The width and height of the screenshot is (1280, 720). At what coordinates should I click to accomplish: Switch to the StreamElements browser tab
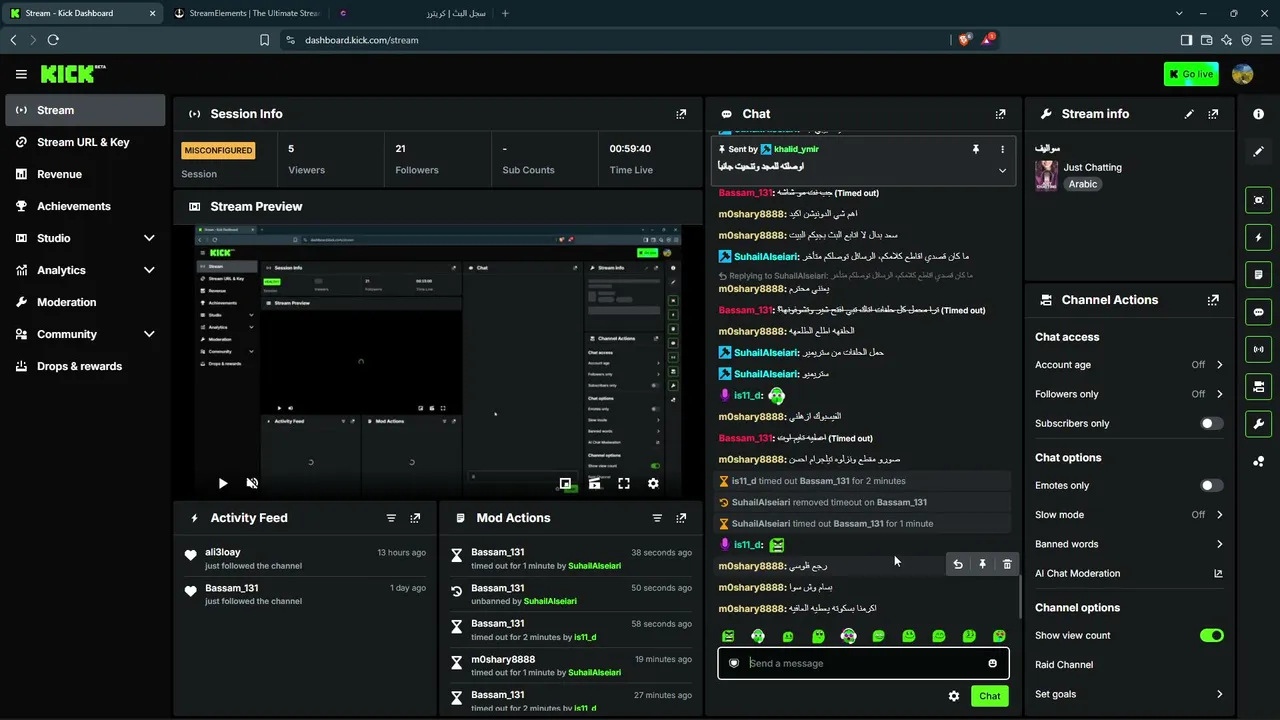point(246,13)
